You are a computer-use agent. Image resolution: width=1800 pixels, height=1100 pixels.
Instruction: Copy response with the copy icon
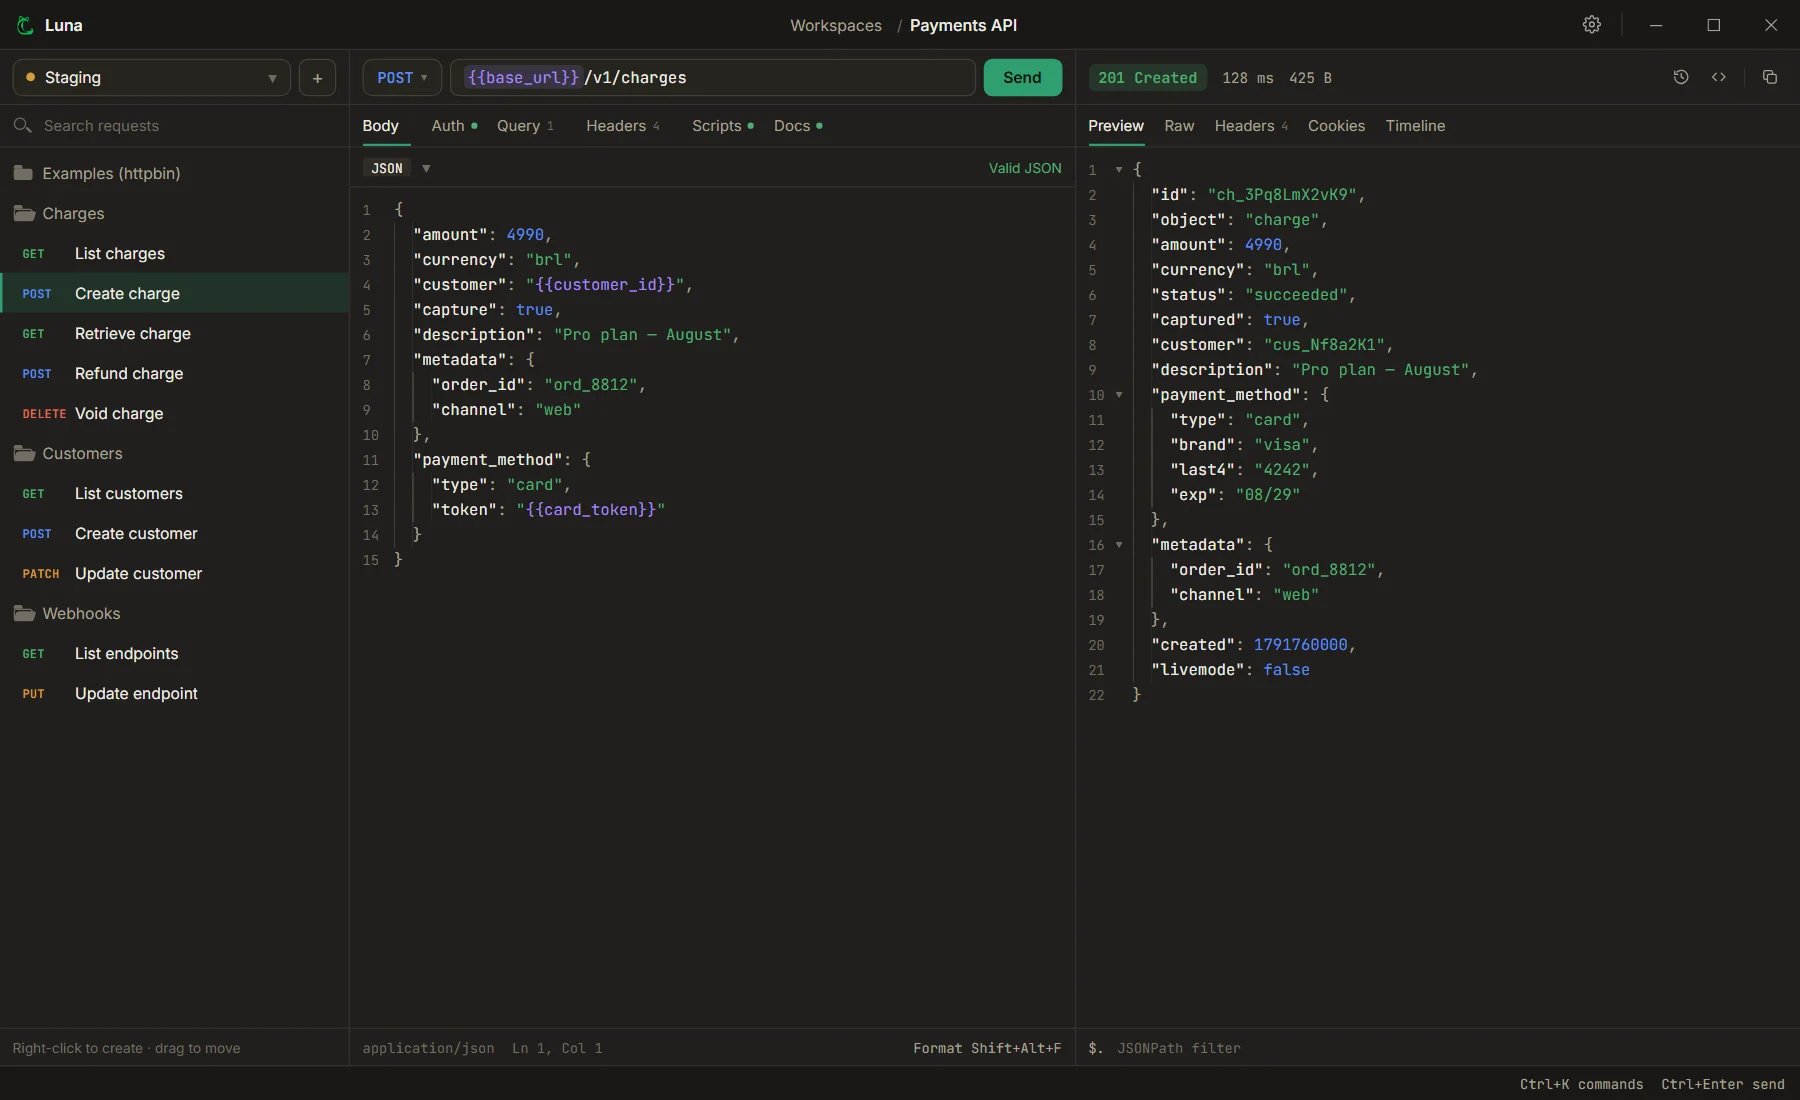coord(1770,77)
